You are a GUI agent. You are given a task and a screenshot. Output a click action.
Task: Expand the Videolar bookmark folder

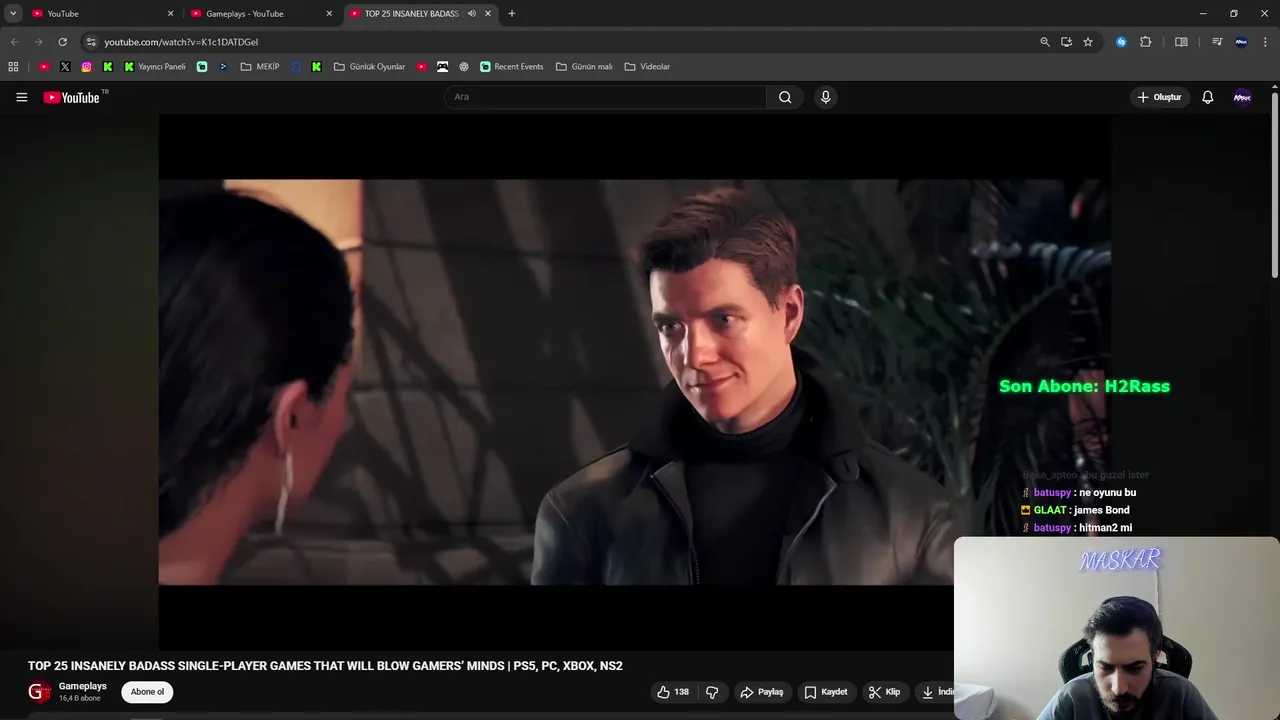point(647,67)
